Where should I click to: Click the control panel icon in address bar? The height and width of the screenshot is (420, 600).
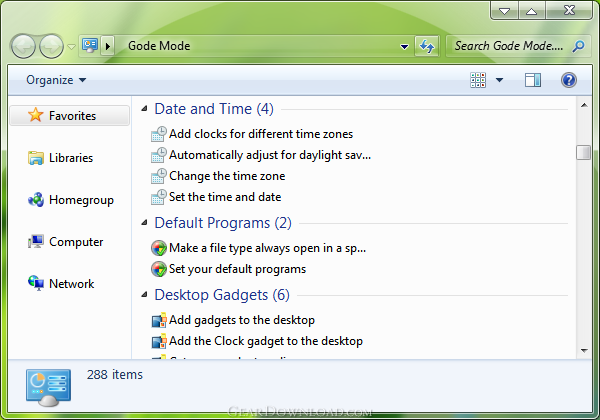coord(90,46)
